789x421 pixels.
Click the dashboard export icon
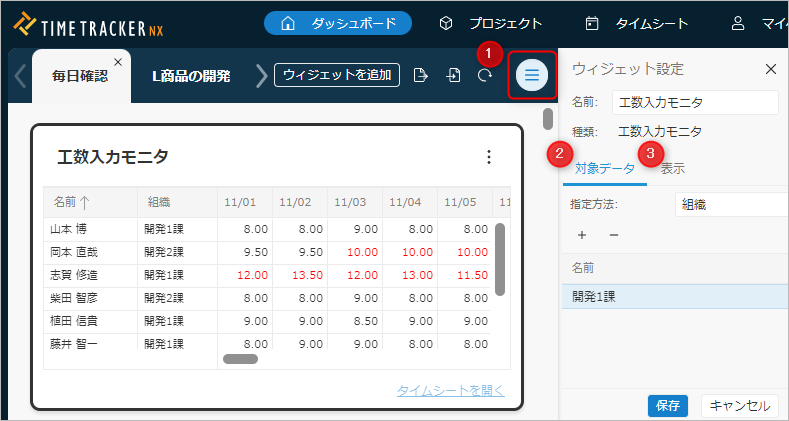click(x=421, y=76)
